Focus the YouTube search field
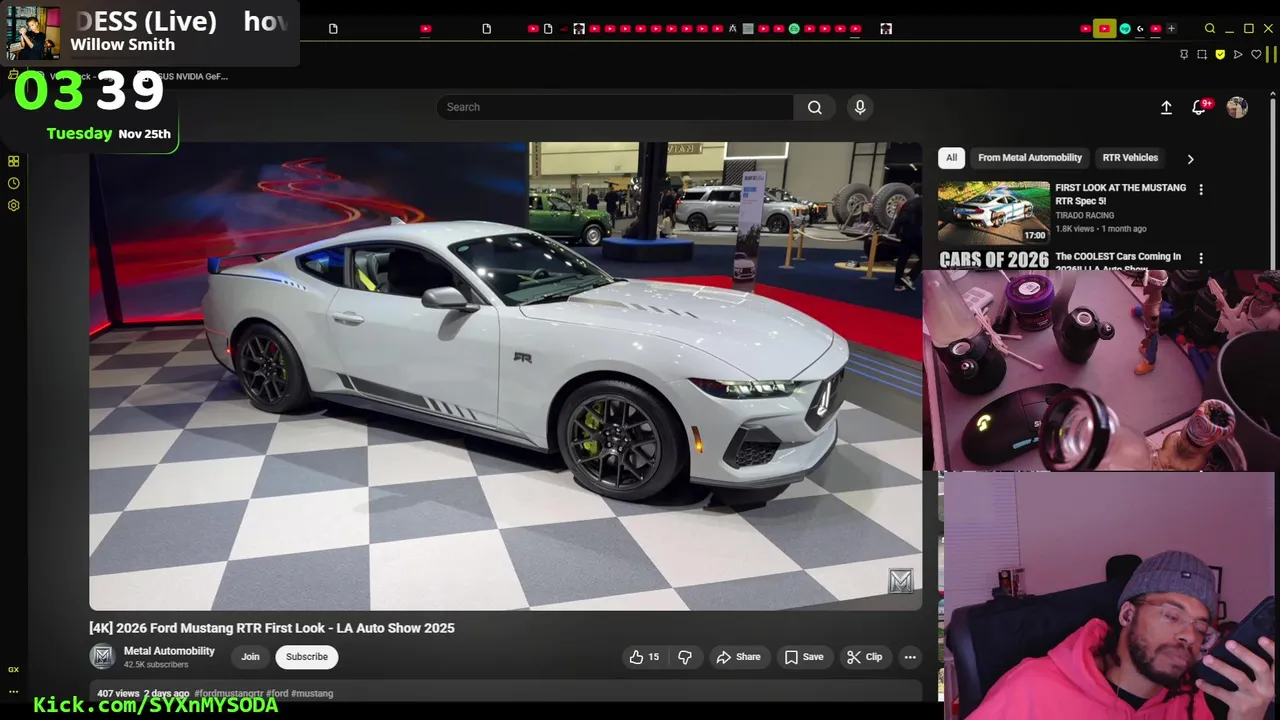 click(x=615, y=107)
